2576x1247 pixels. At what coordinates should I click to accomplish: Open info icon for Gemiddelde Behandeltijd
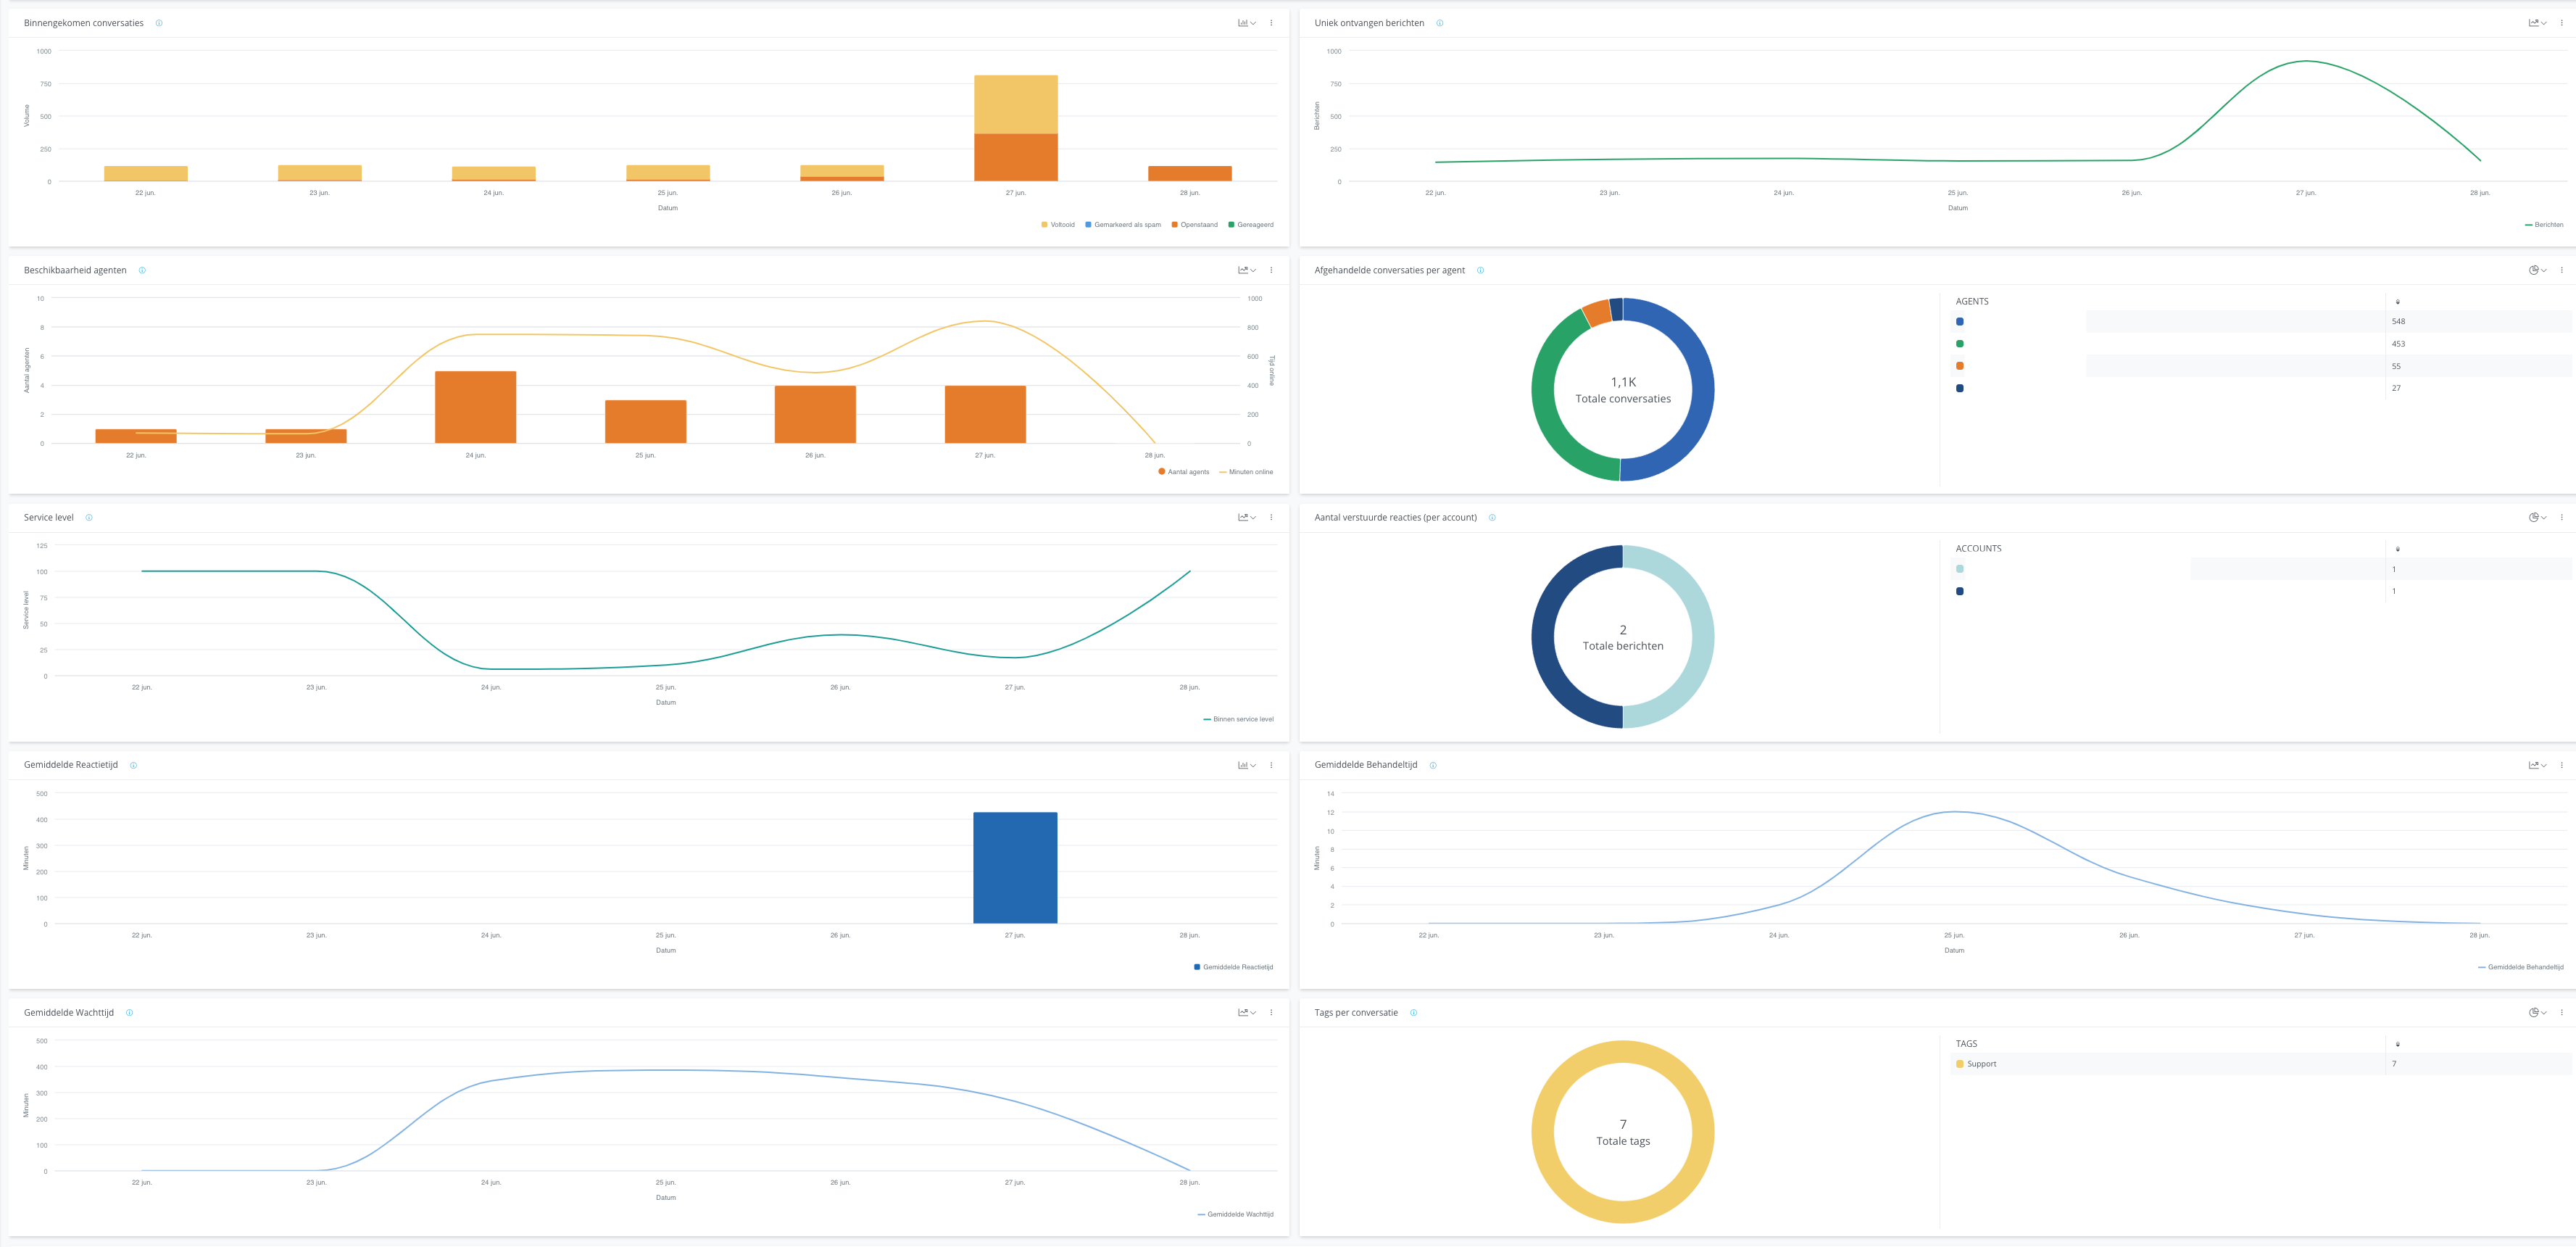(1433, 765)
